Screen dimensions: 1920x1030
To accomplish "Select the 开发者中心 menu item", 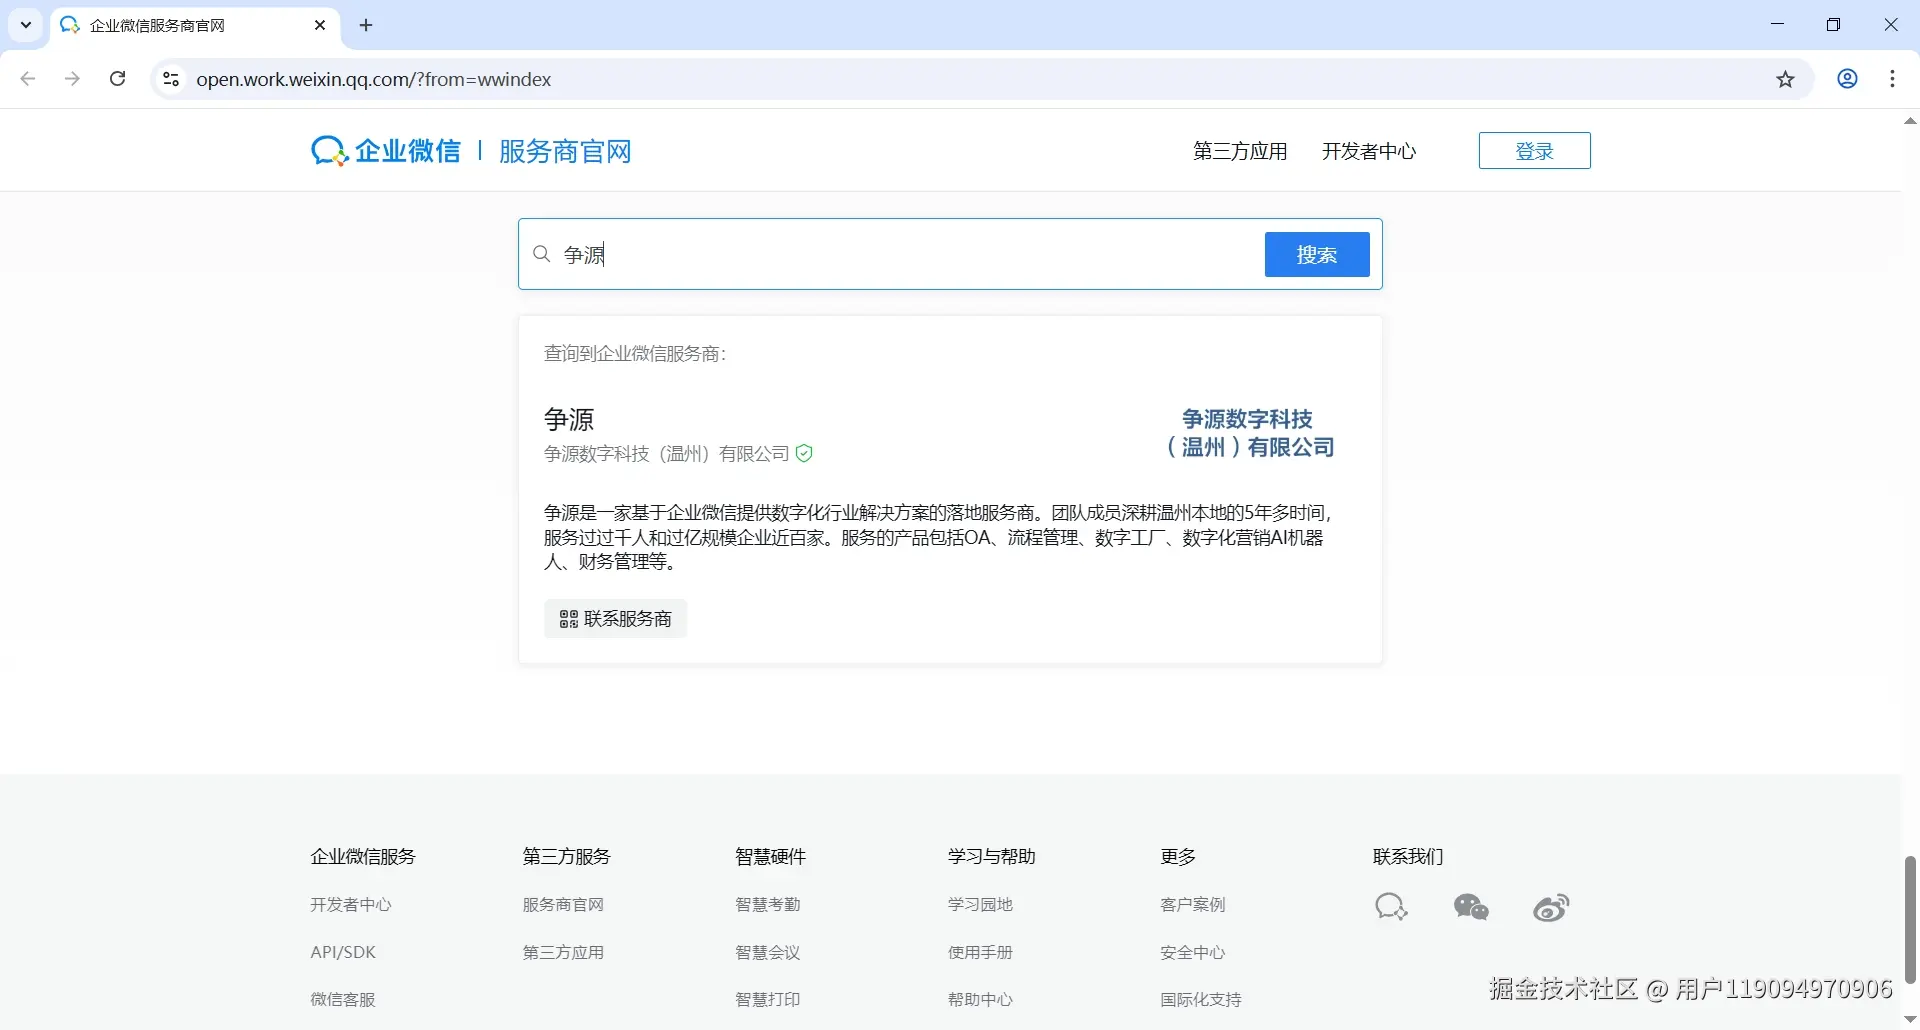I will click(1368, 151).
